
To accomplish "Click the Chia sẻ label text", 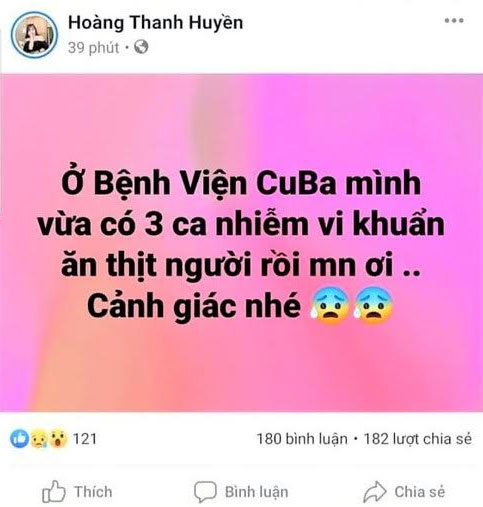I will (x=420, y=492).
